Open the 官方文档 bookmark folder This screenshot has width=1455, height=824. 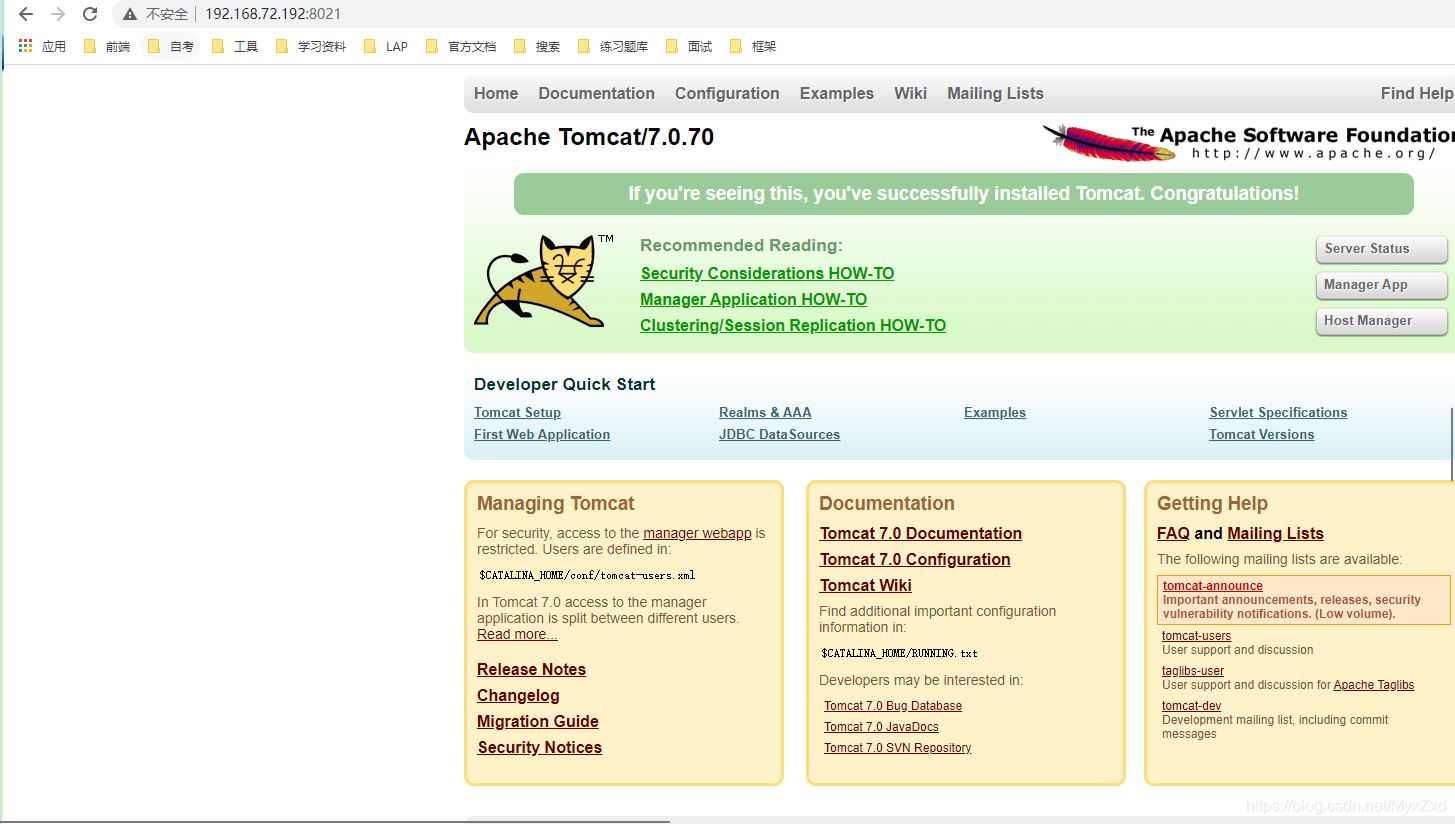click(x=461, y=46)
